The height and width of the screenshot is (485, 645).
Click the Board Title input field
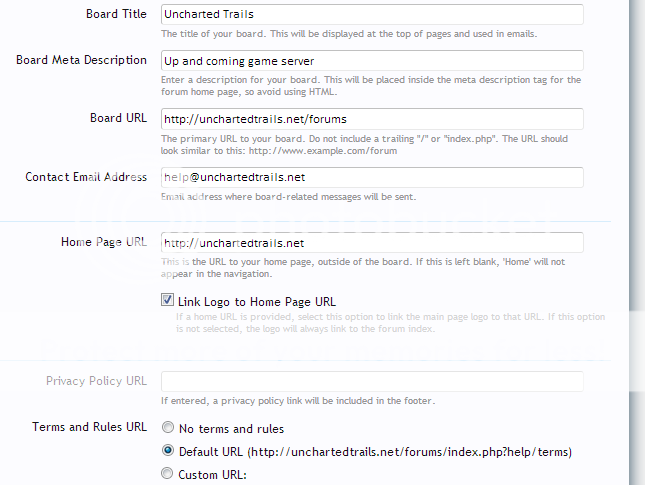coord(372,14)
